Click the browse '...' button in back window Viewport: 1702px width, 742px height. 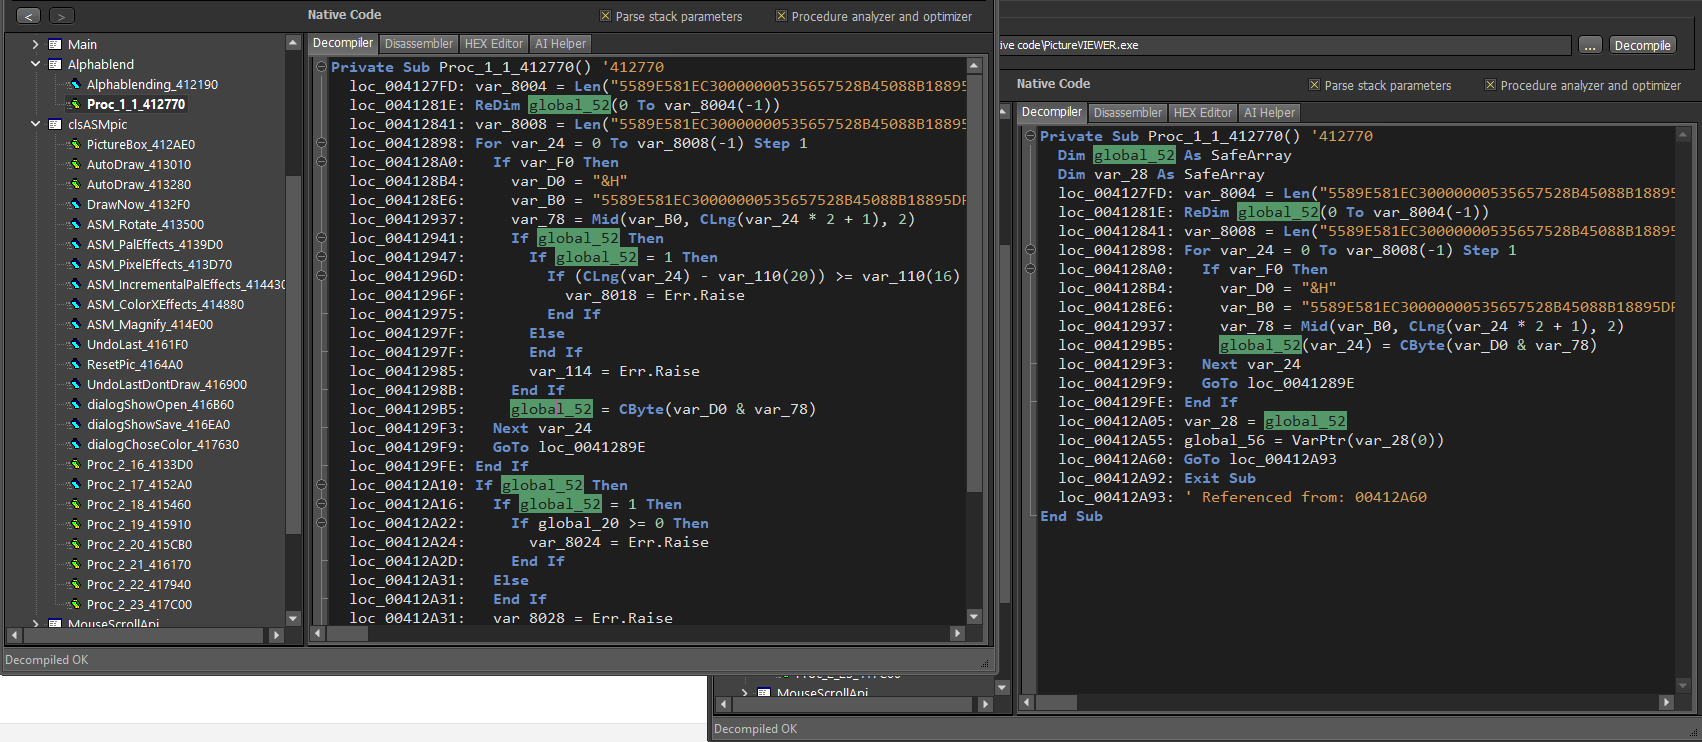click(1590, 45)
